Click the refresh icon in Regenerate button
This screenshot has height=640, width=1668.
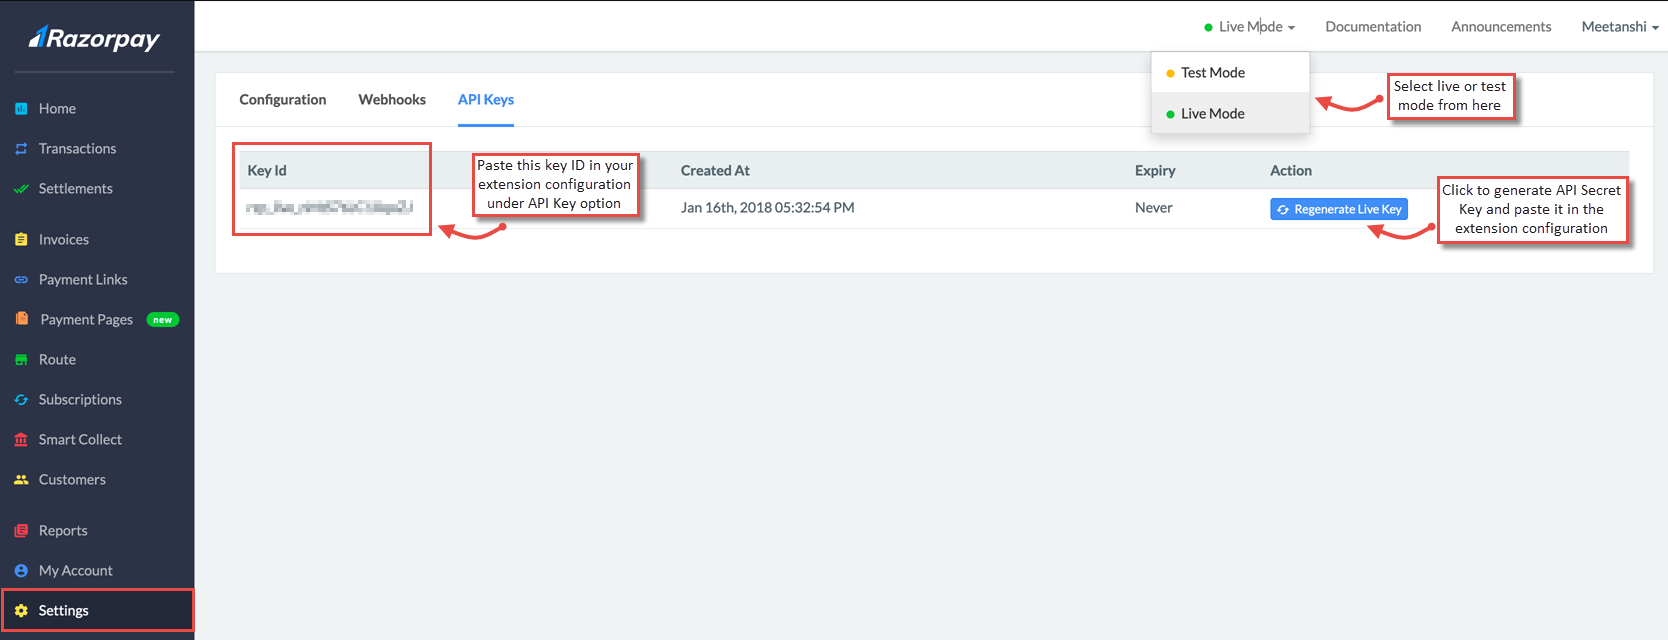[x=1283, y=209]
